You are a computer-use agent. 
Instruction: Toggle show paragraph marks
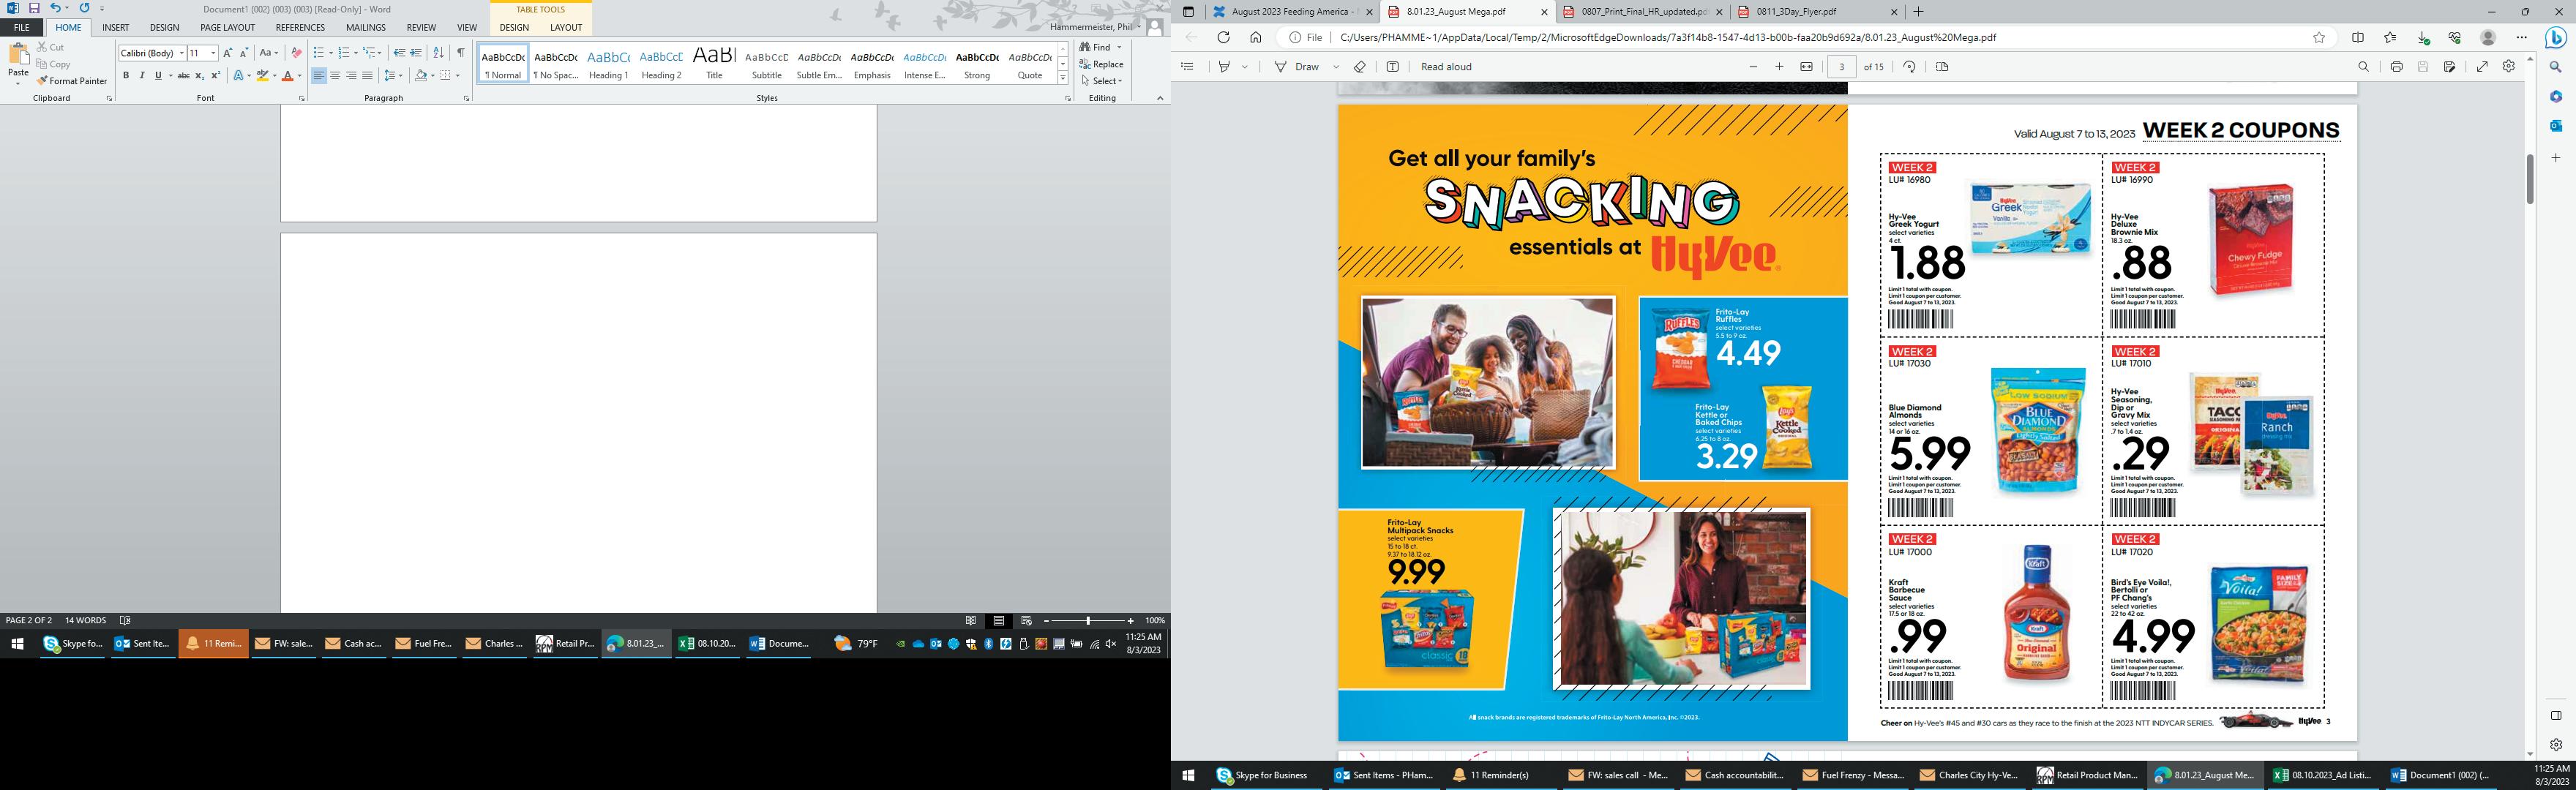(460, 53)
